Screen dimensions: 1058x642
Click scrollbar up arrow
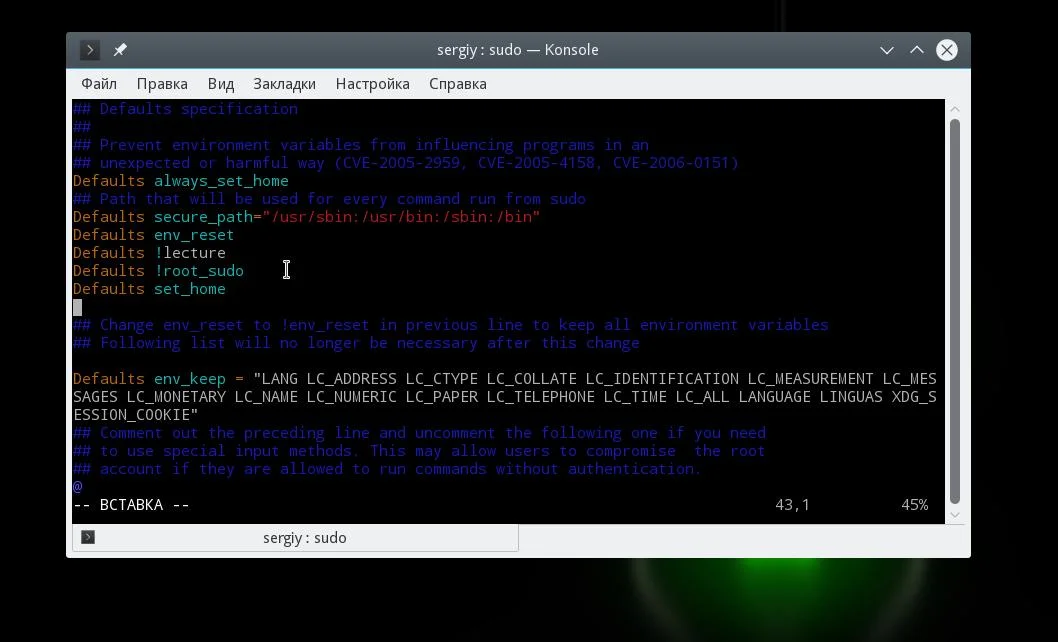(954, 109)
